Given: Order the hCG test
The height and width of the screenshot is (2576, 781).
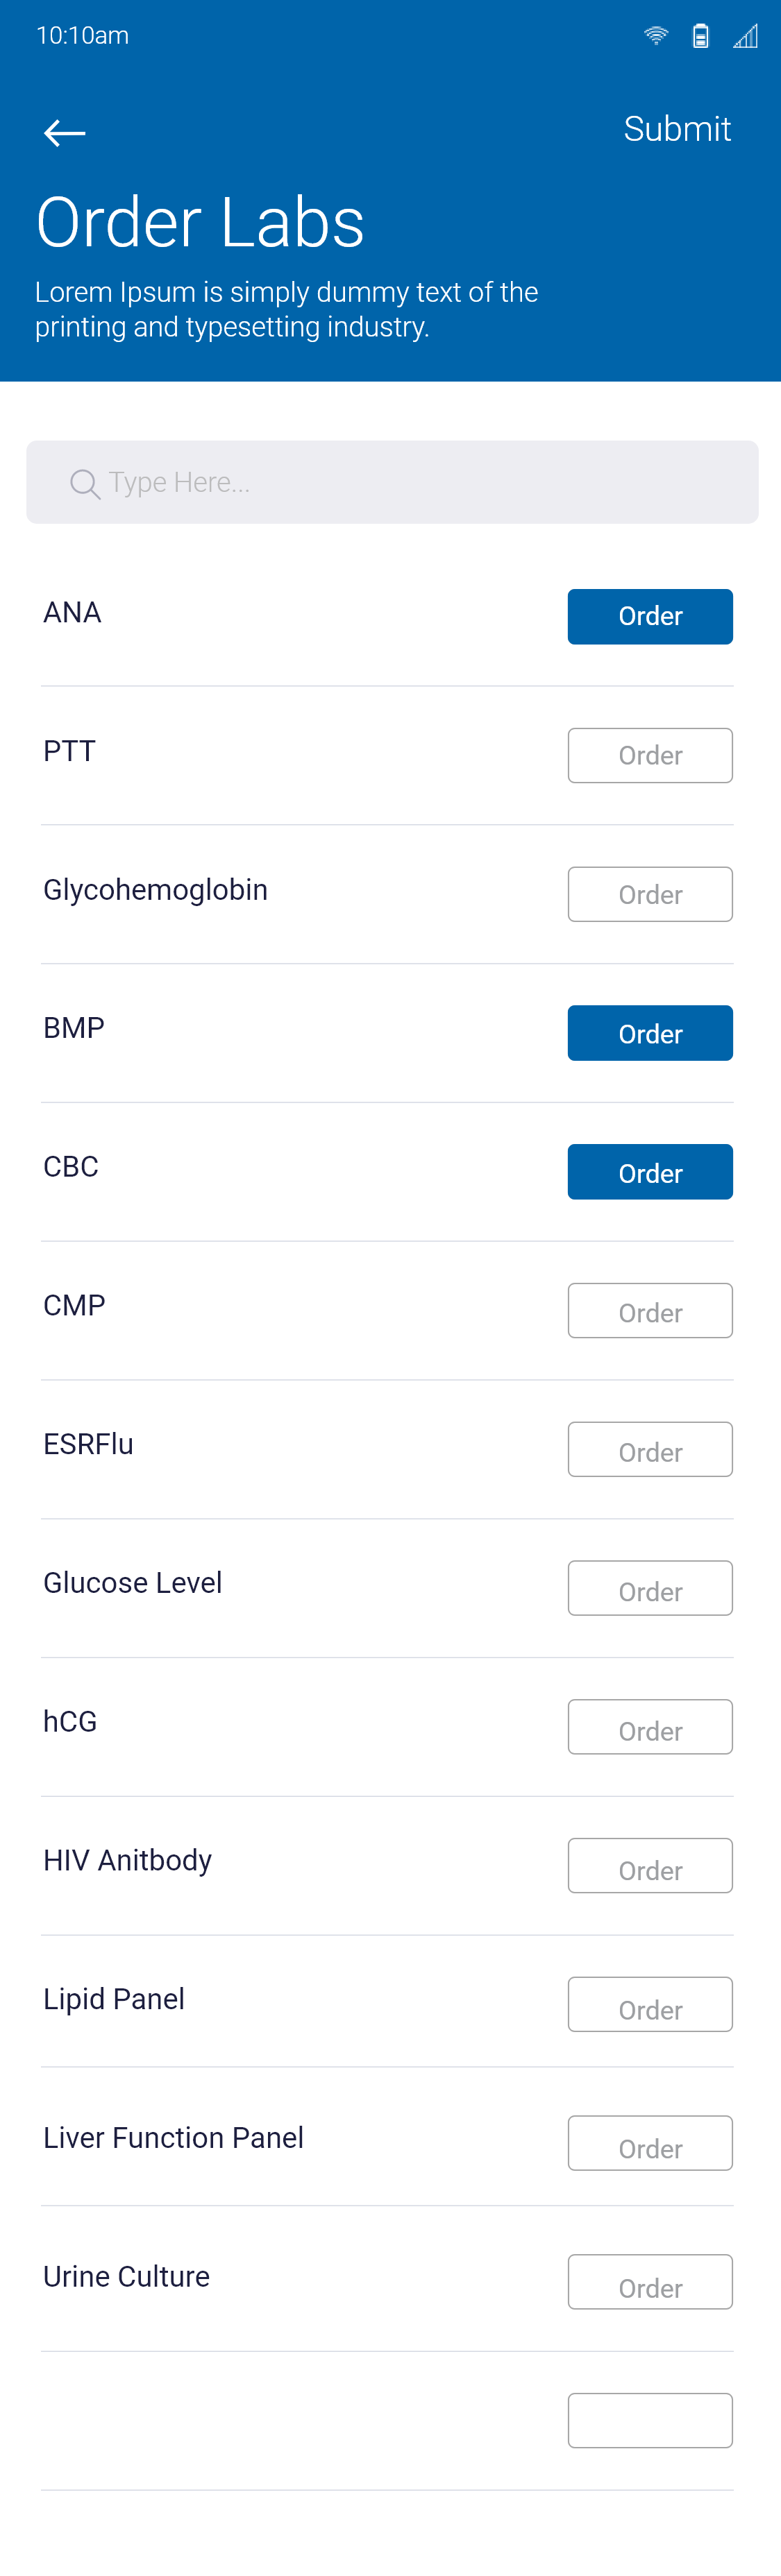Looking at the screenshot, I should coord(650,1727).
